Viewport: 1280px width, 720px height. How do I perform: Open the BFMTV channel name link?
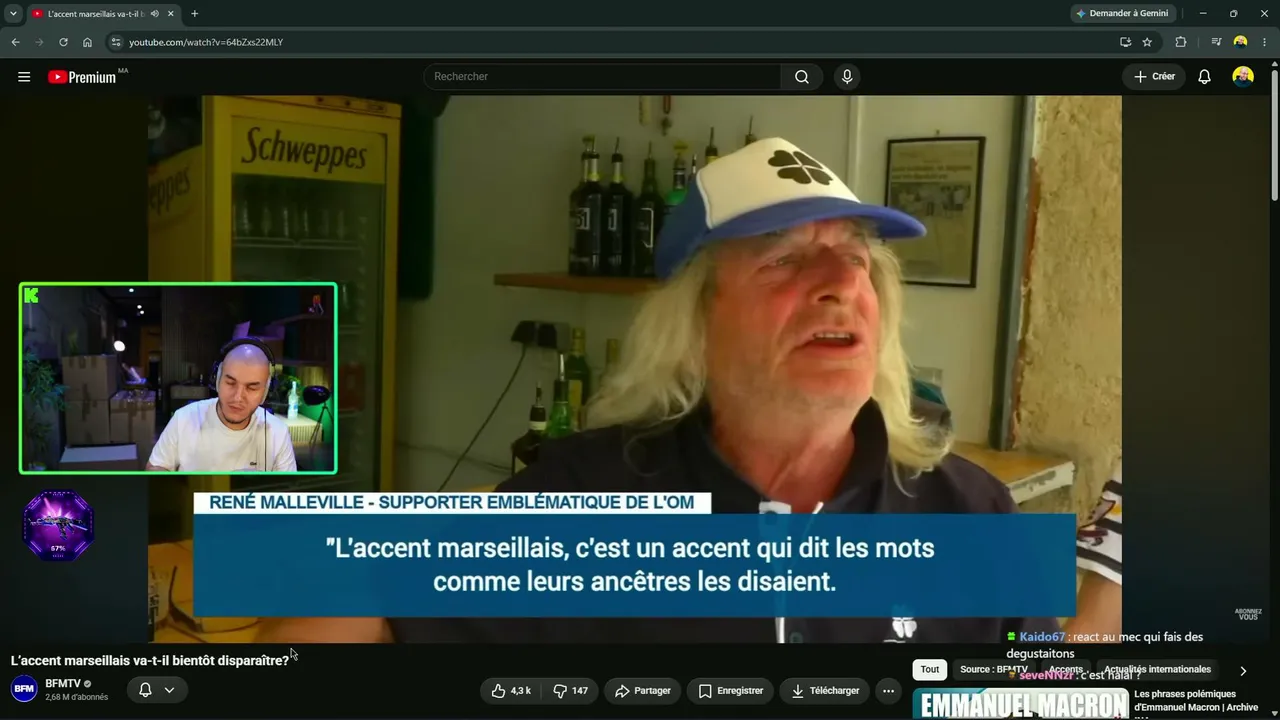click(x=63, y=684)
